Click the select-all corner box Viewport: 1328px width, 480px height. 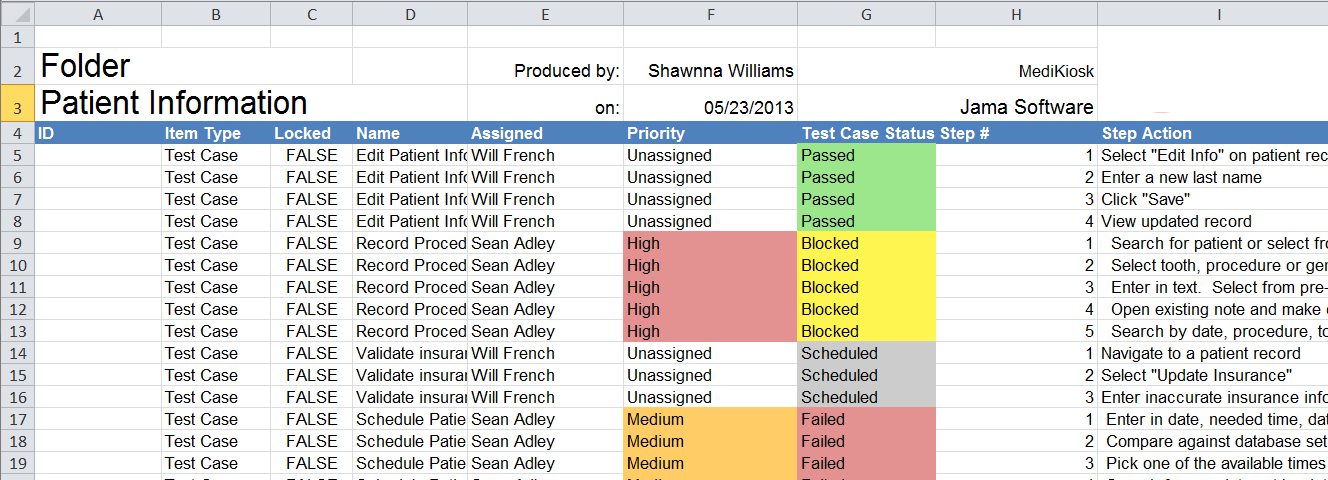16,14
